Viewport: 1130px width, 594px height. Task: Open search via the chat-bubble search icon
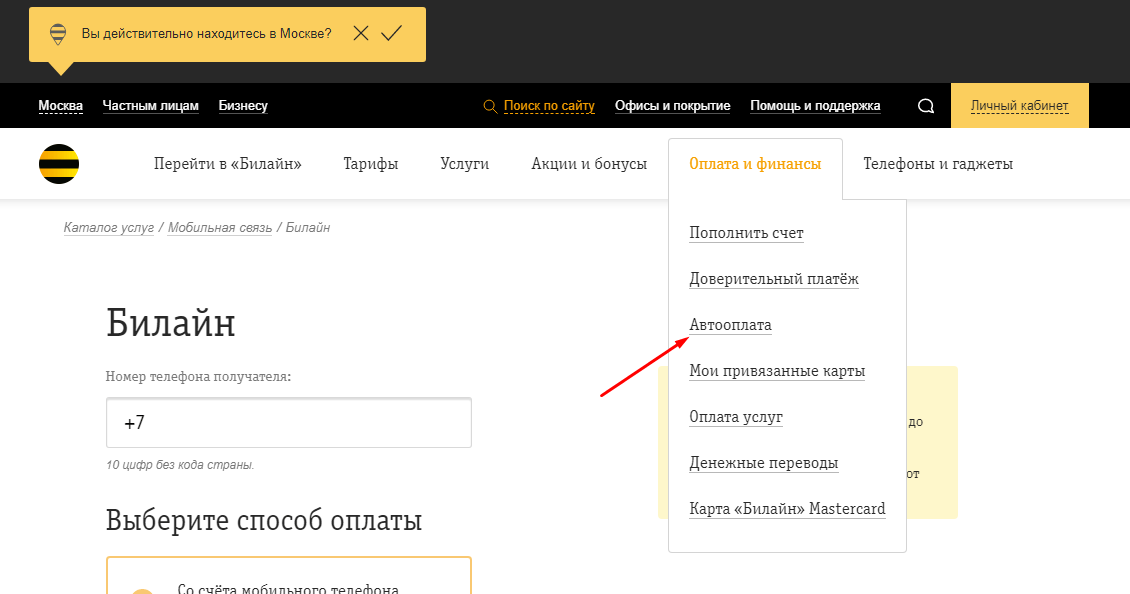coord(926,106)
